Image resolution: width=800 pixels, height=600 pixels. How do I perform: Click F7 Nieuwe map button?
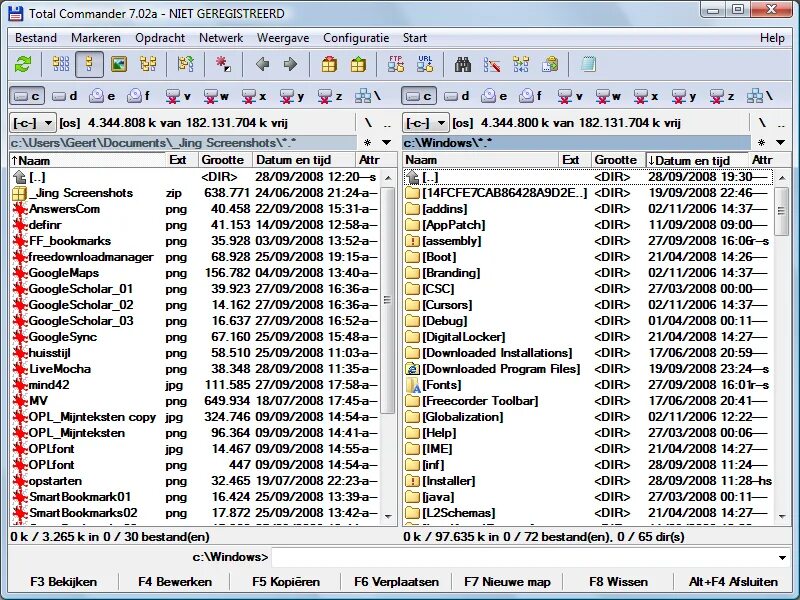pyautogui.click(x=508, y=582)
